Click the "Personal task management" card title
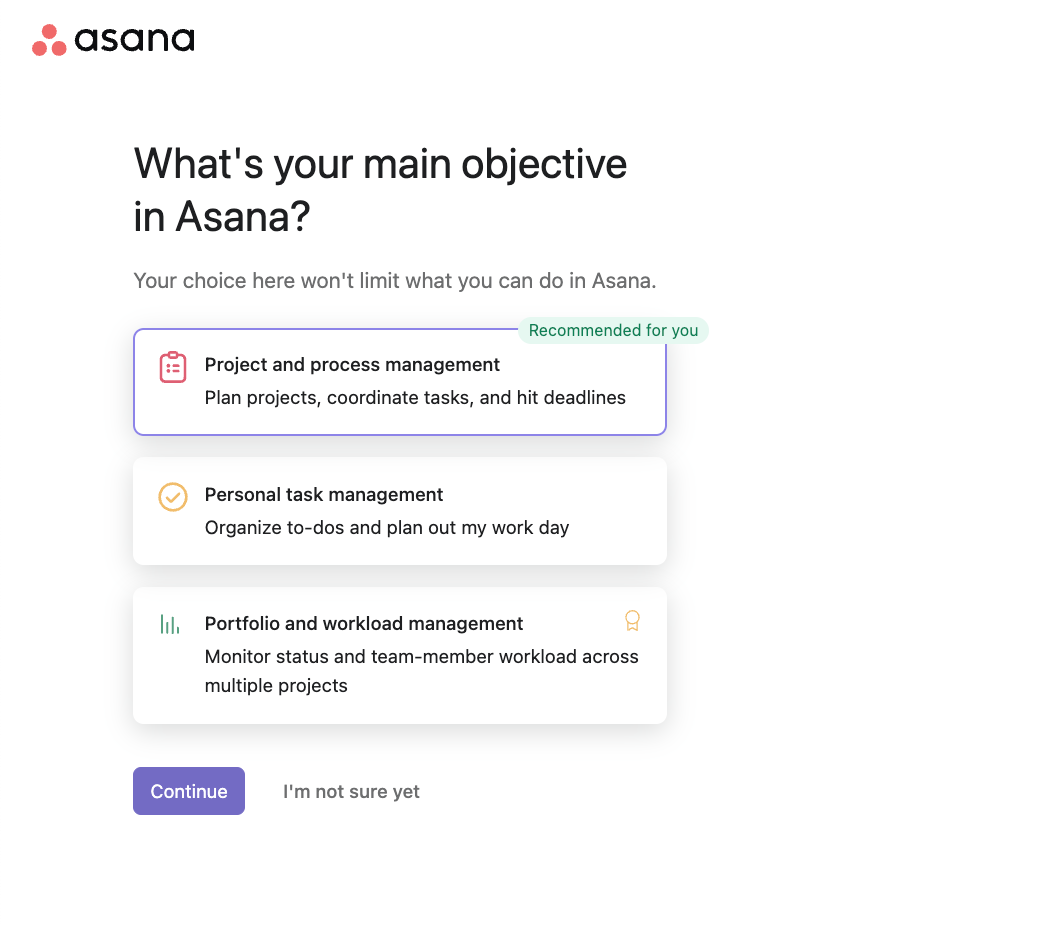Image resolution: width=1042 pixels, height=926 pixels. tap(324, 494)
